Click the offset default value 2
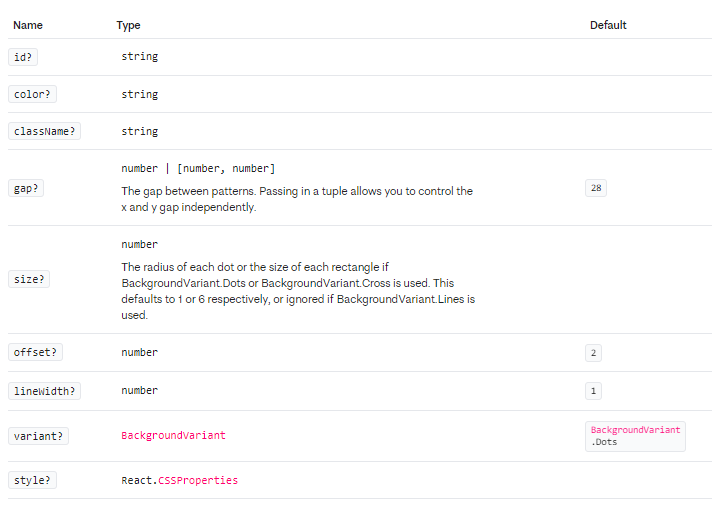 [x=593, y=353]
